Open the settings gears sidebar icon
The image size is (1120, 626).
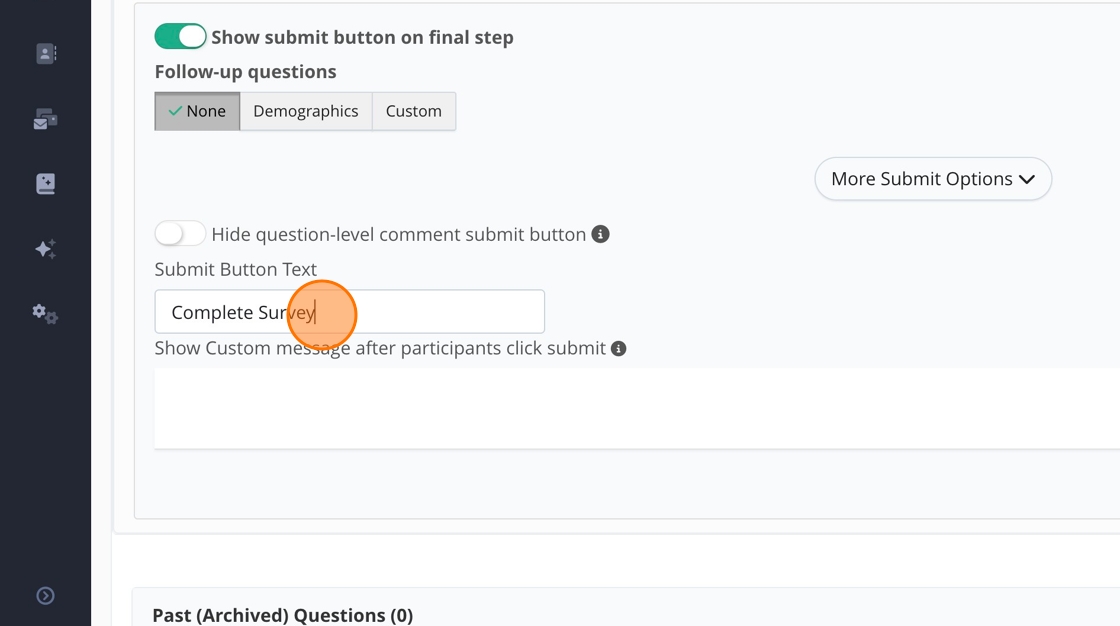(46, 314)
